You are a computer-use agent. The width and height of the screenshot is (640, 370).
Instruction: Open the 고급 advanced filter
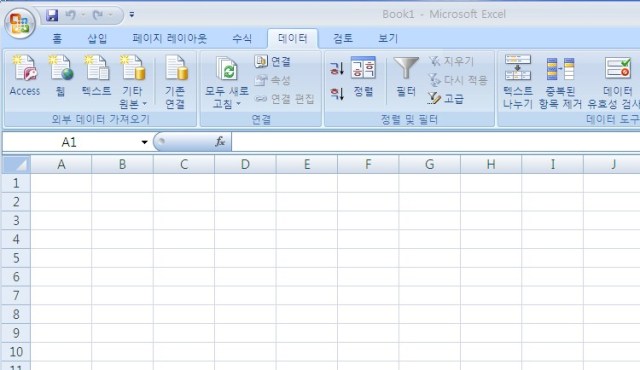tap(446, 98)
